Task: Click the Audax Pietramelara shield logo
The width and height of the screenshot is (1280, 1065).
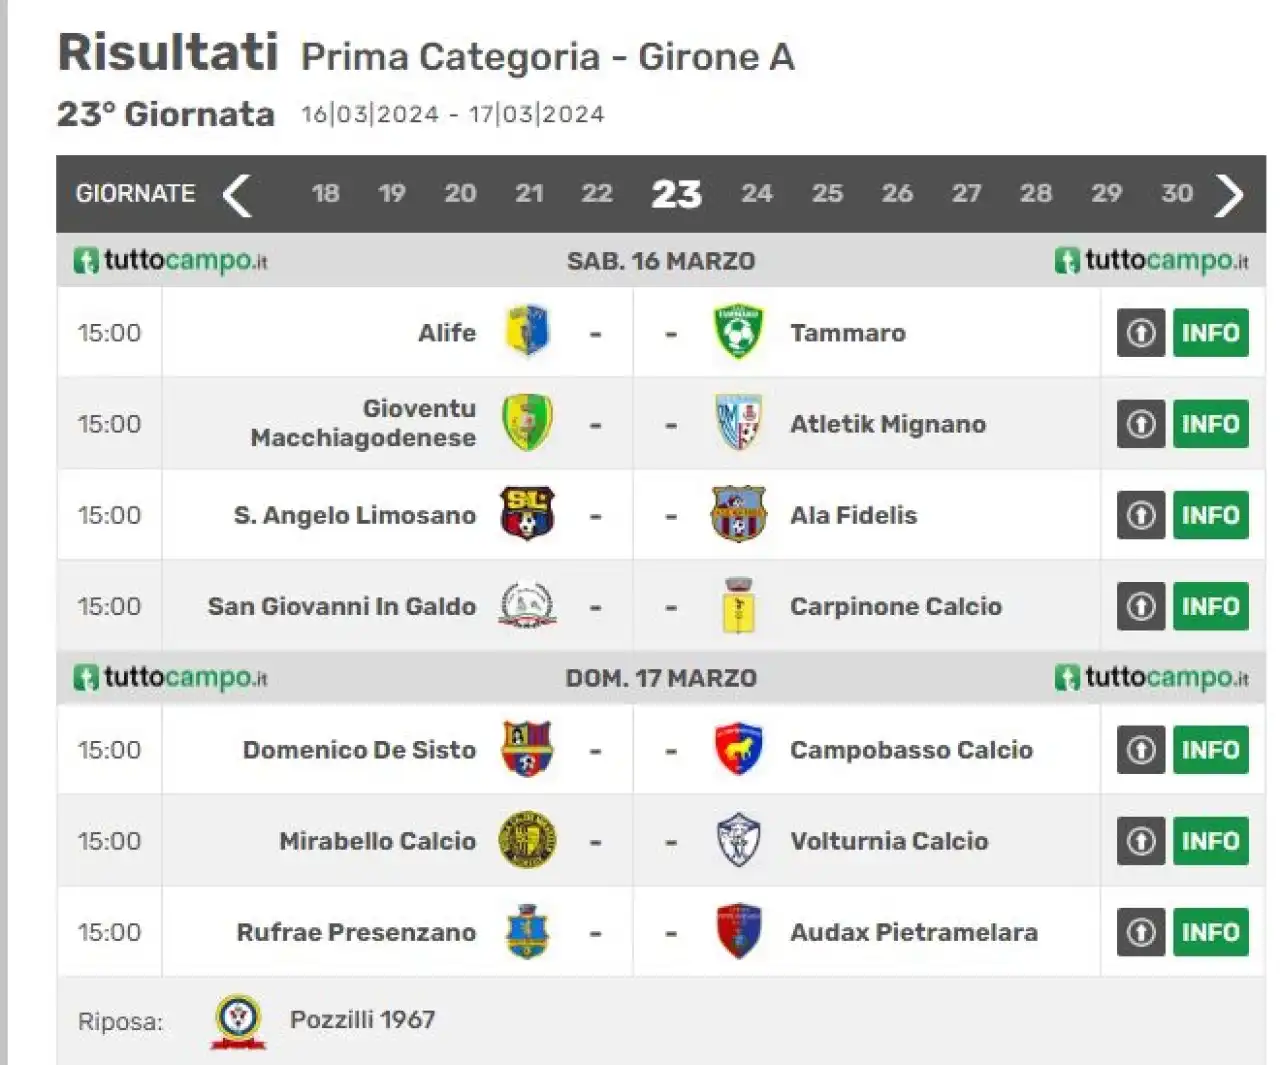Action: 739,931
